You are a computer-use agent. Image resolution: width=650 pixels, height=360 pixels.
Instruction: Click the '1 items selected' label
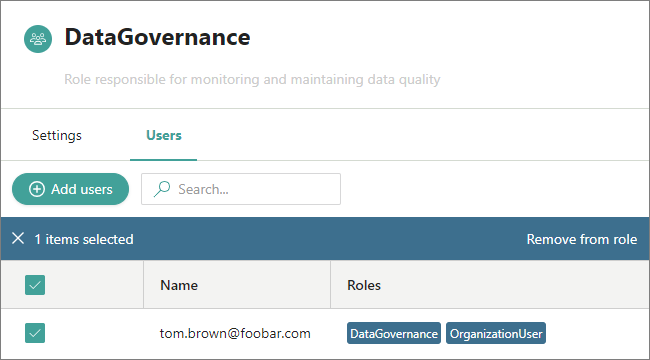point(84,239)
